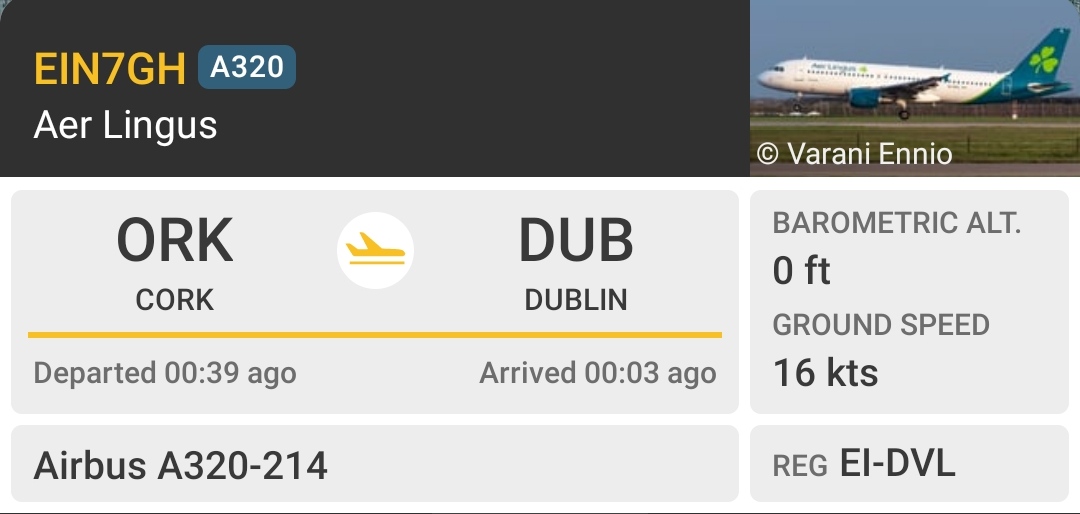Tap the GROUND SPEED label

pos(881,325)
